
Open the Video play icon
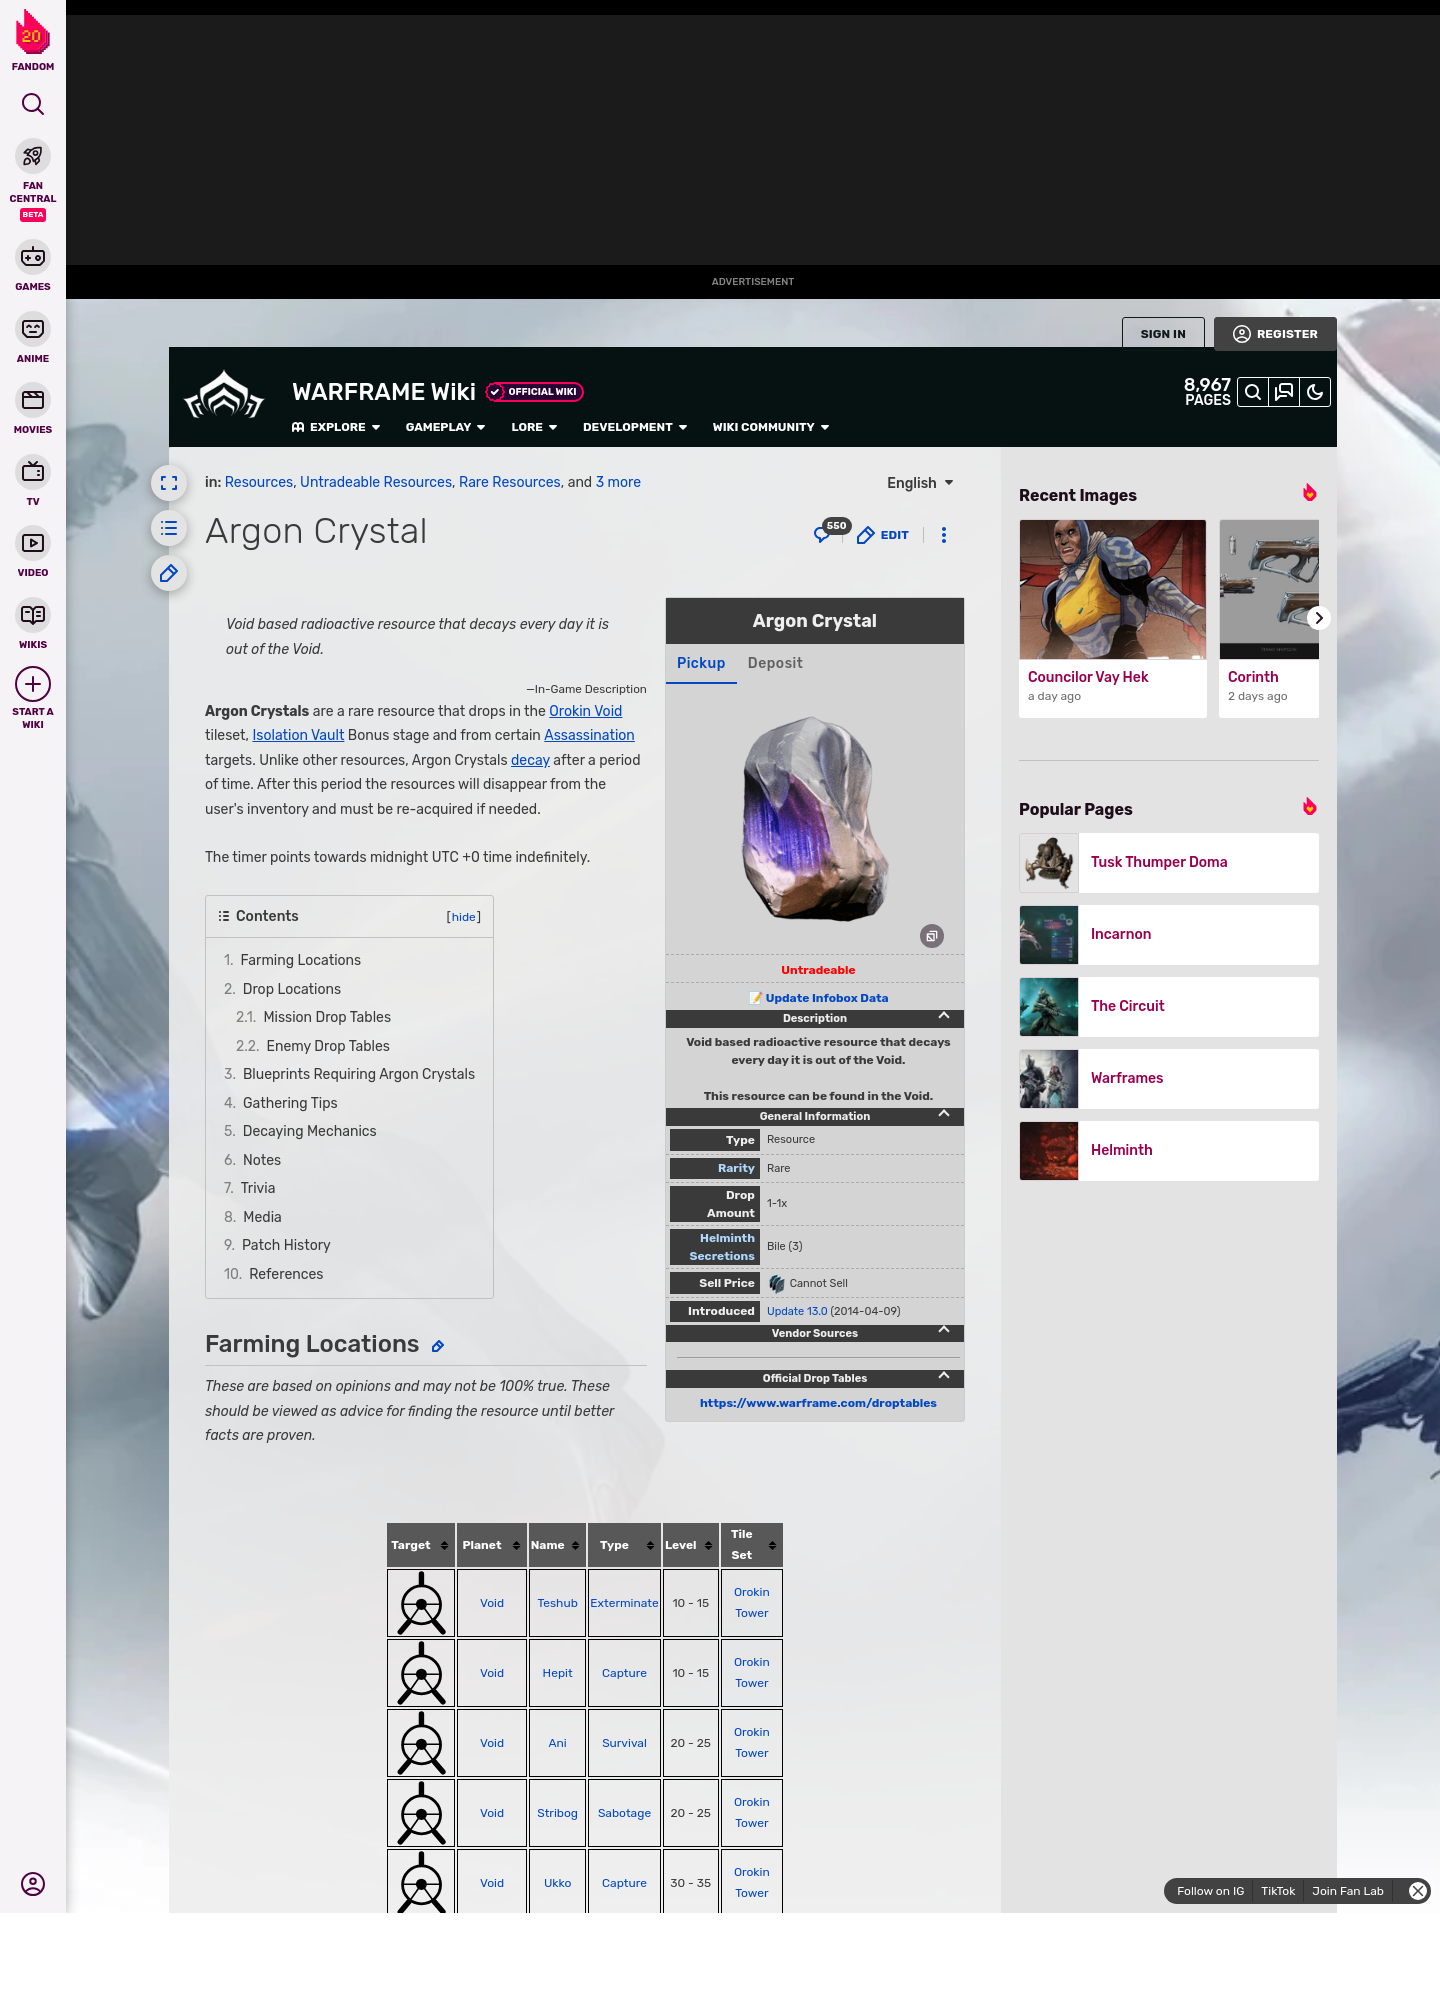[33, 543]
